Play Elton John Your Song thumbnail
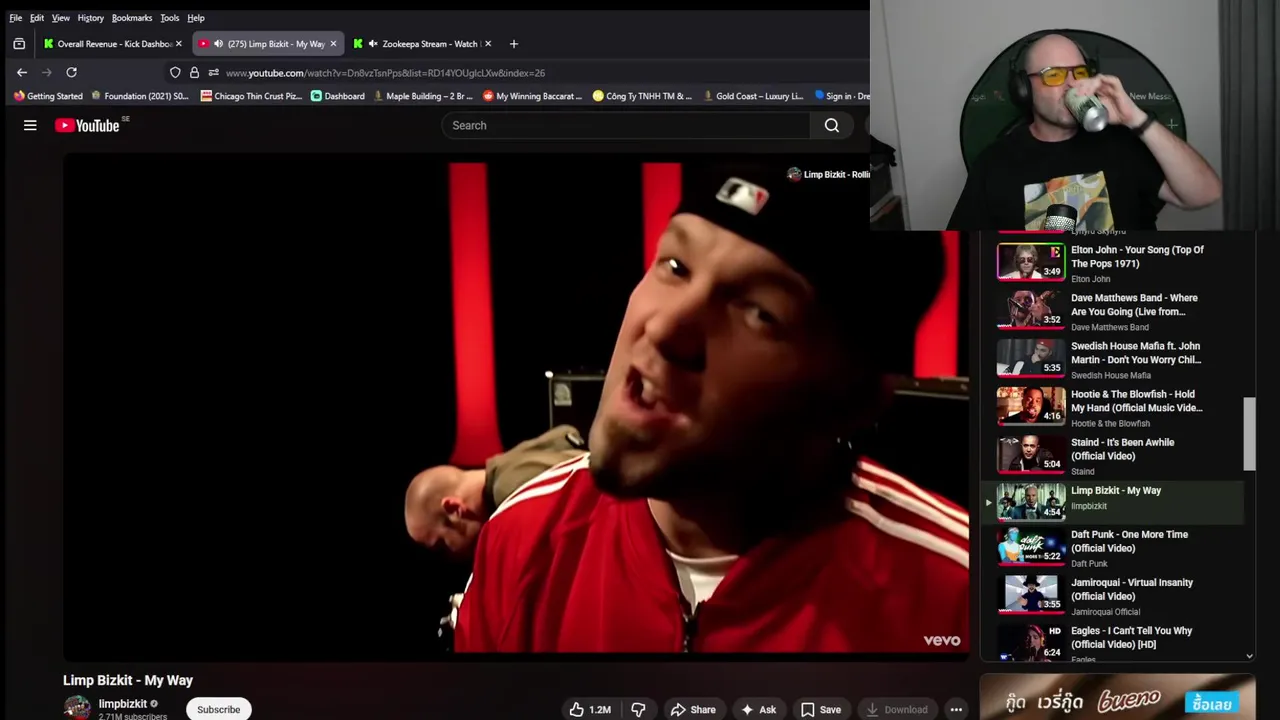Image resolution: width=1280 pixels, height=720 pixels. [1031, 262]
